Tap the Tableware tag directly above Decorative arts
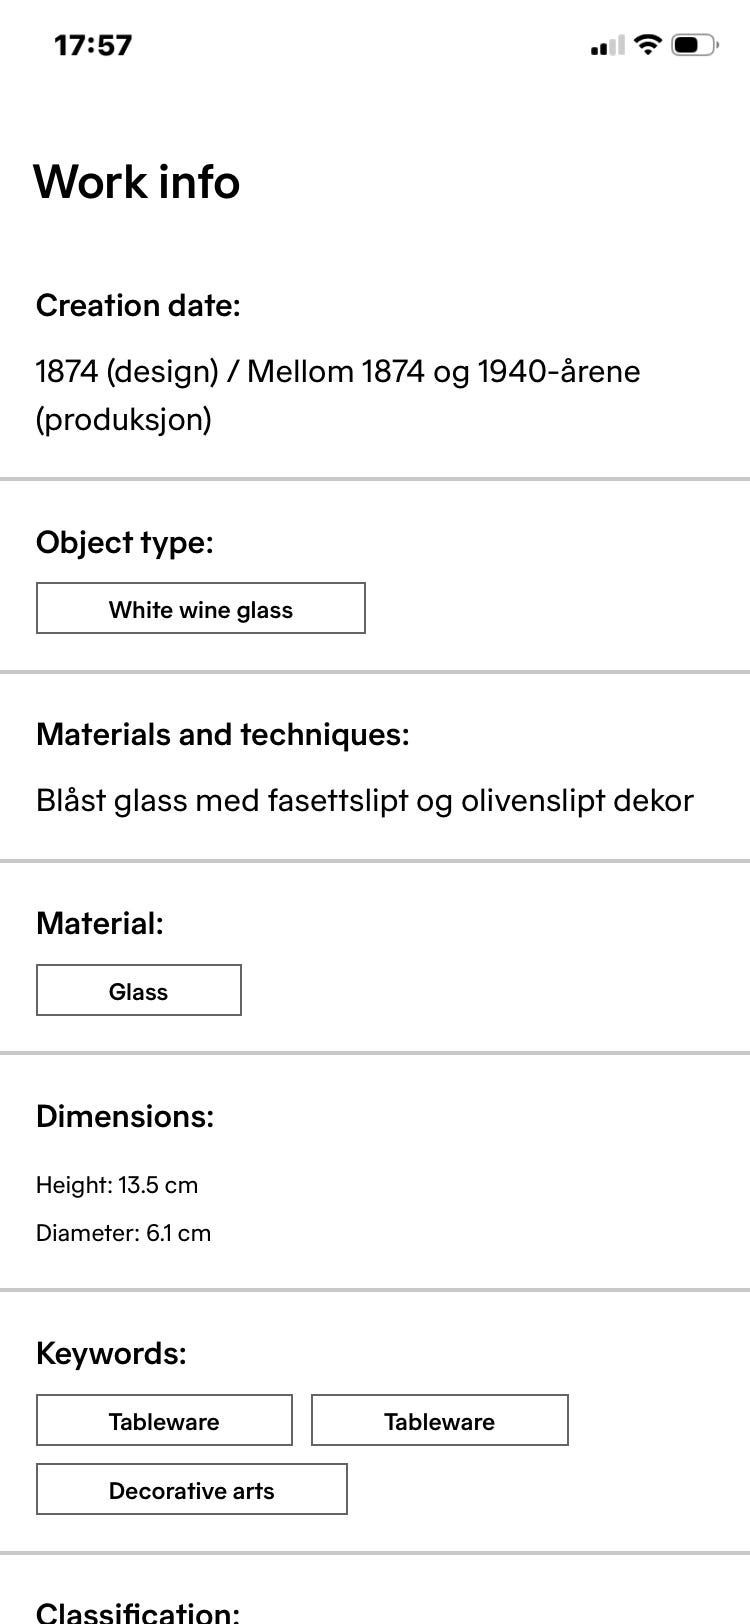Screen dimensions: 750x1624 pos(164,1421)
